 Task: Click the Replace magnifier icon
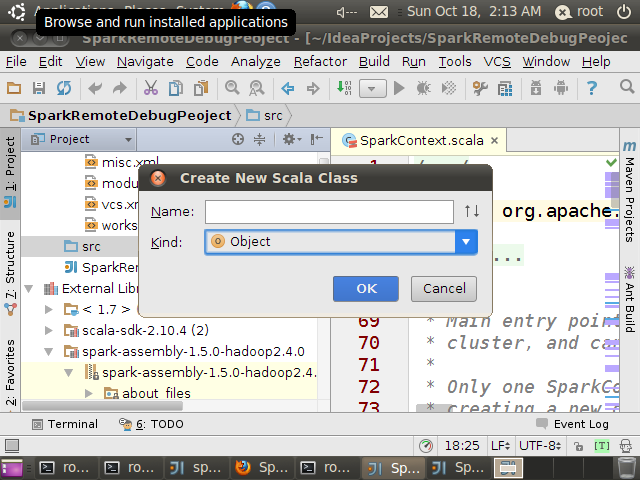coord(257,88)
